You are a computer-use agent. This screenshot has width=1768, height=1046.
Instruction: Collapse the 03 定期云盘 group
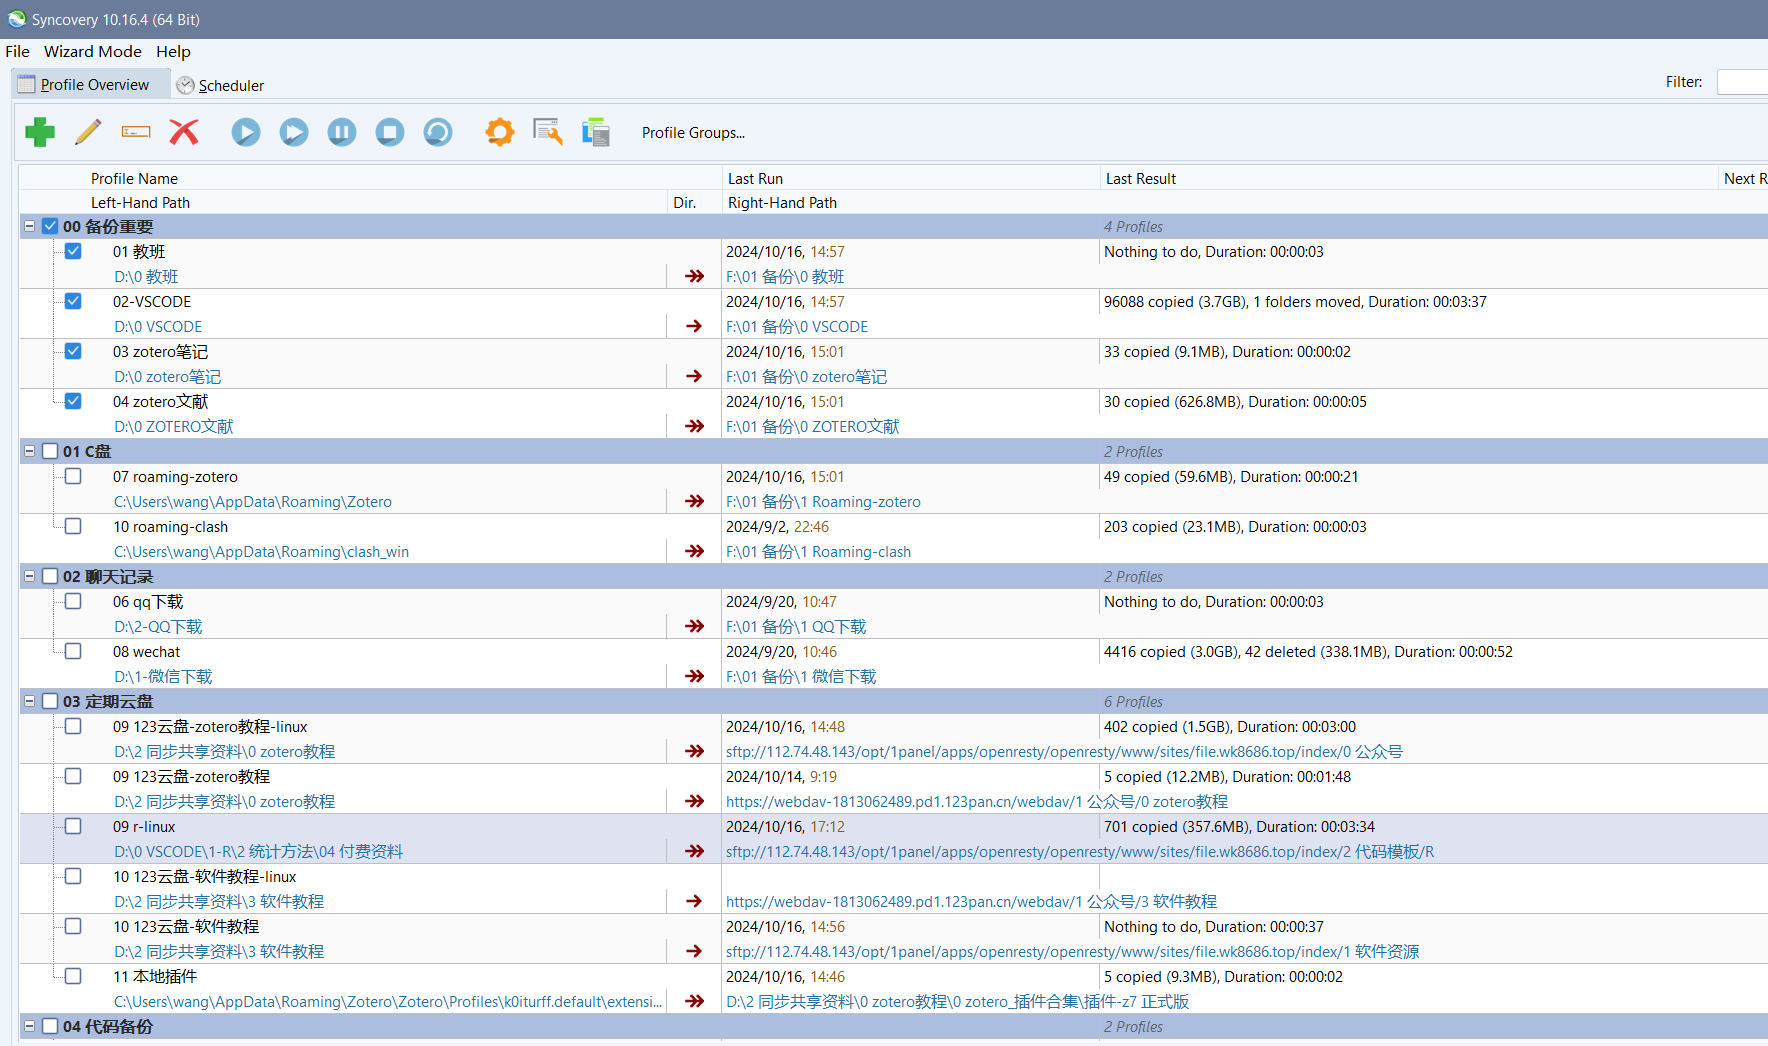pyautogui.click(x=29, y=701)
